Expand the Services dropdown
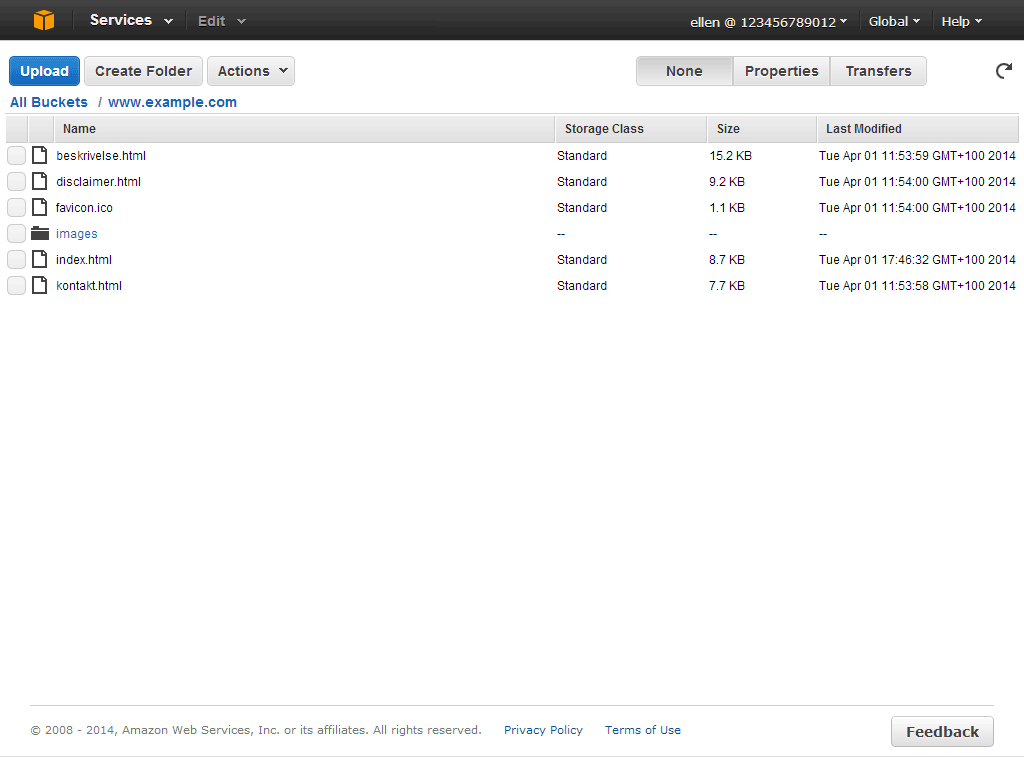 point(131,21)
